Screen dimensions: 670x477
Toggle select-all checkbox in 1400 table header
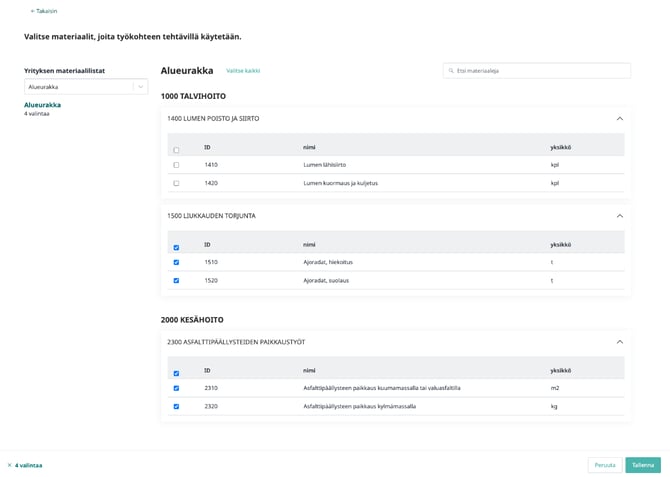(176, 150)
